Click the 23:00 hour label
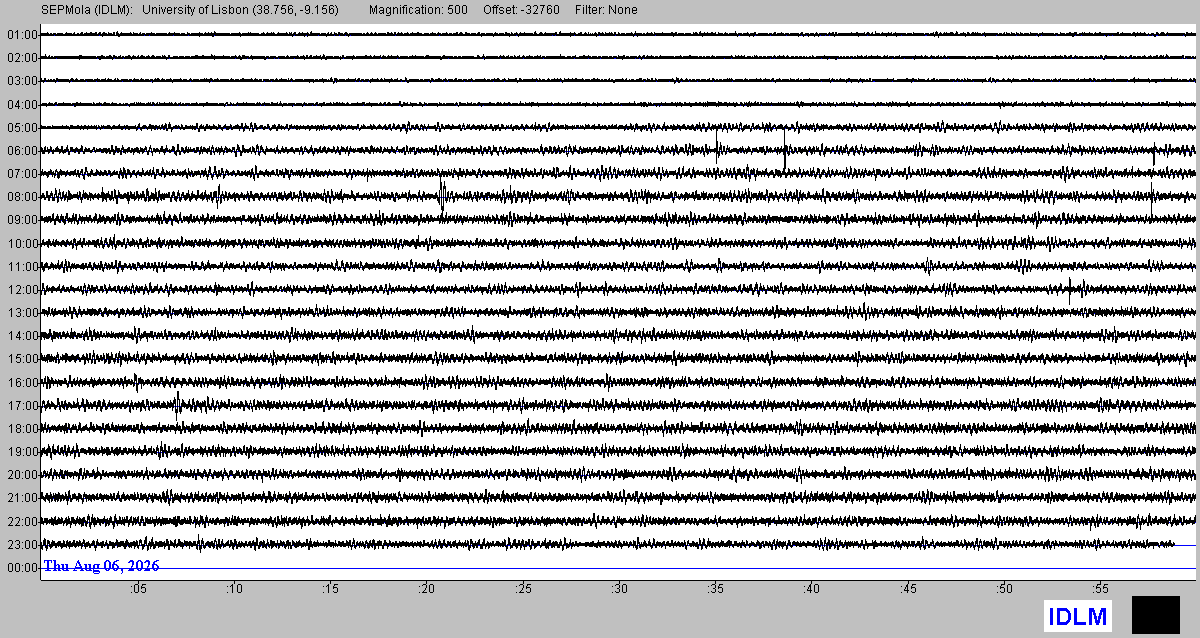 pyautogui.click(x=21, y=544)
